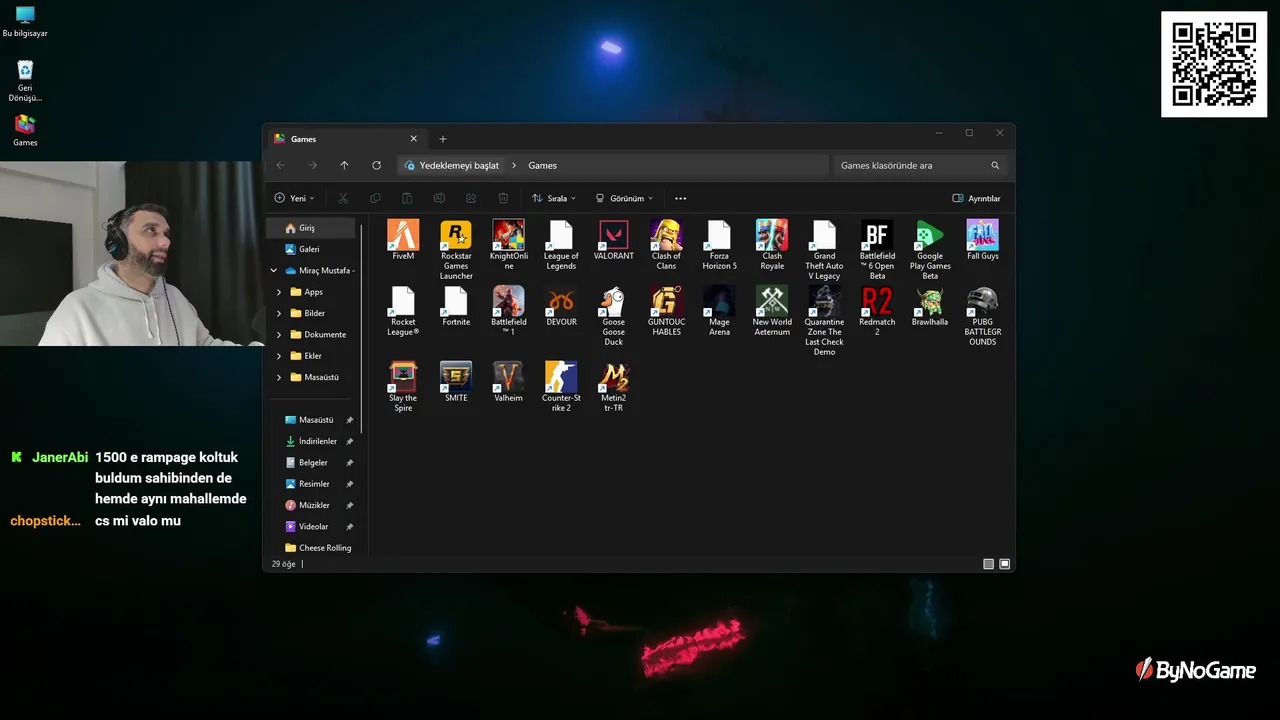Select the Fall Guys icon

point(982,240)
